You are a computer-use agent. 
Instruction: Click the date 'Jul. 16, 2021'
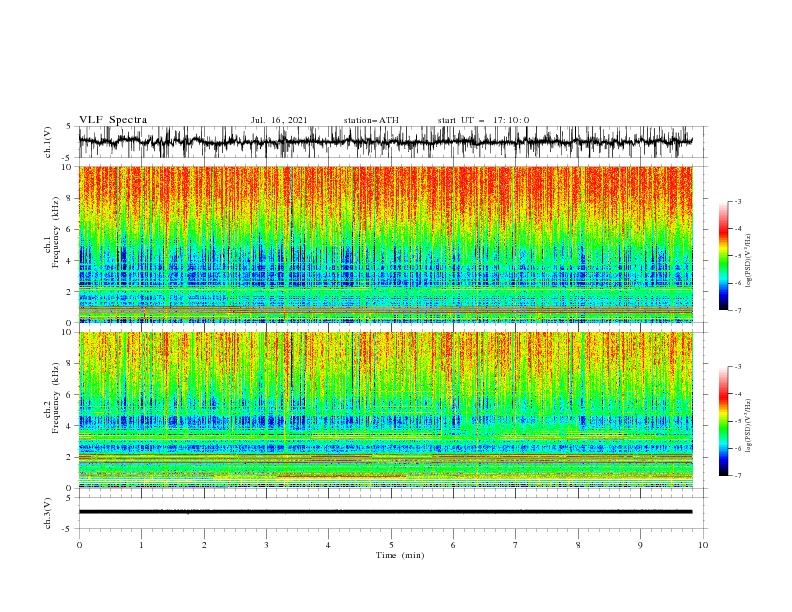coord(279,120)
